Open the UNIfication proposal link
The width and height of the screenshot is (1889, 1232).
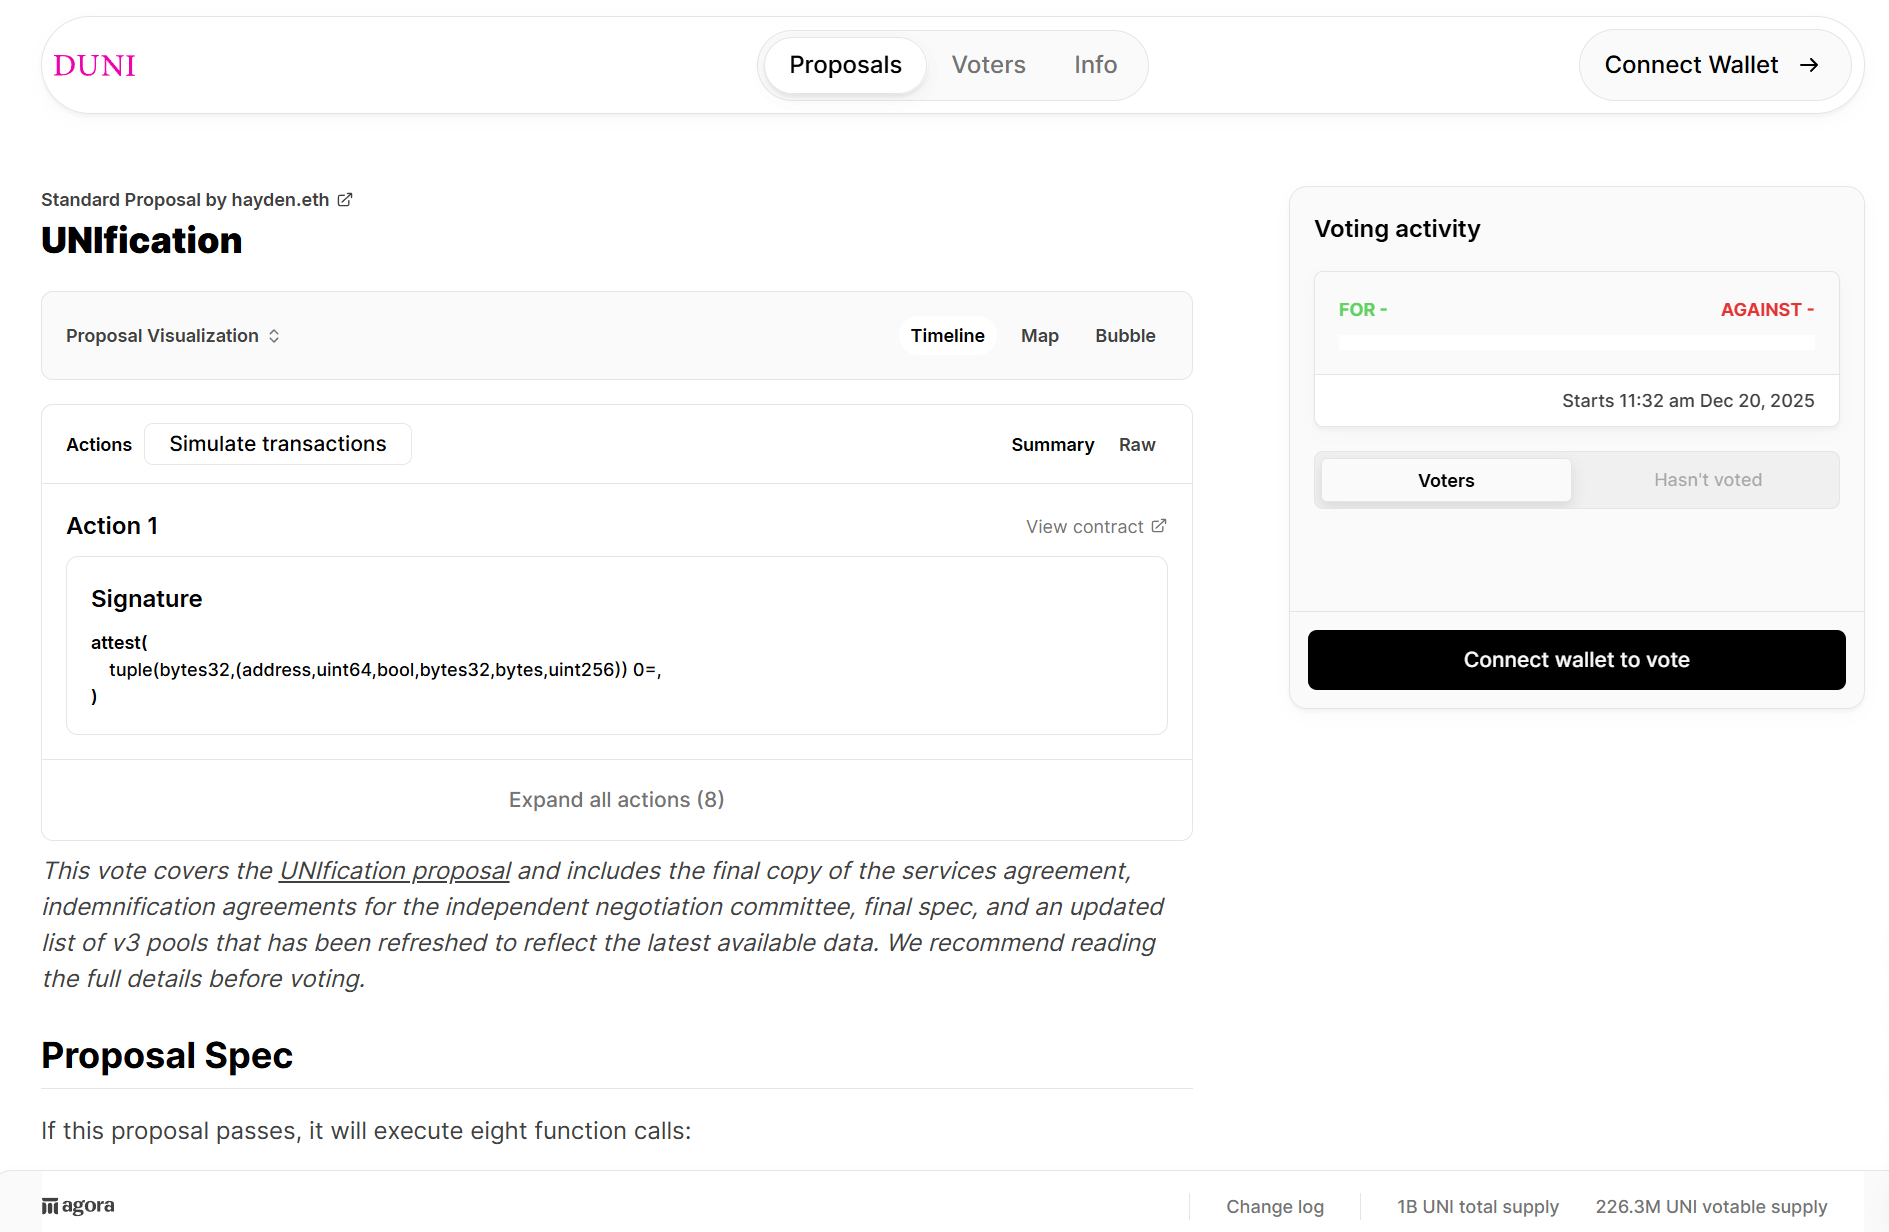pyautogui.click(x=395, y=871)
